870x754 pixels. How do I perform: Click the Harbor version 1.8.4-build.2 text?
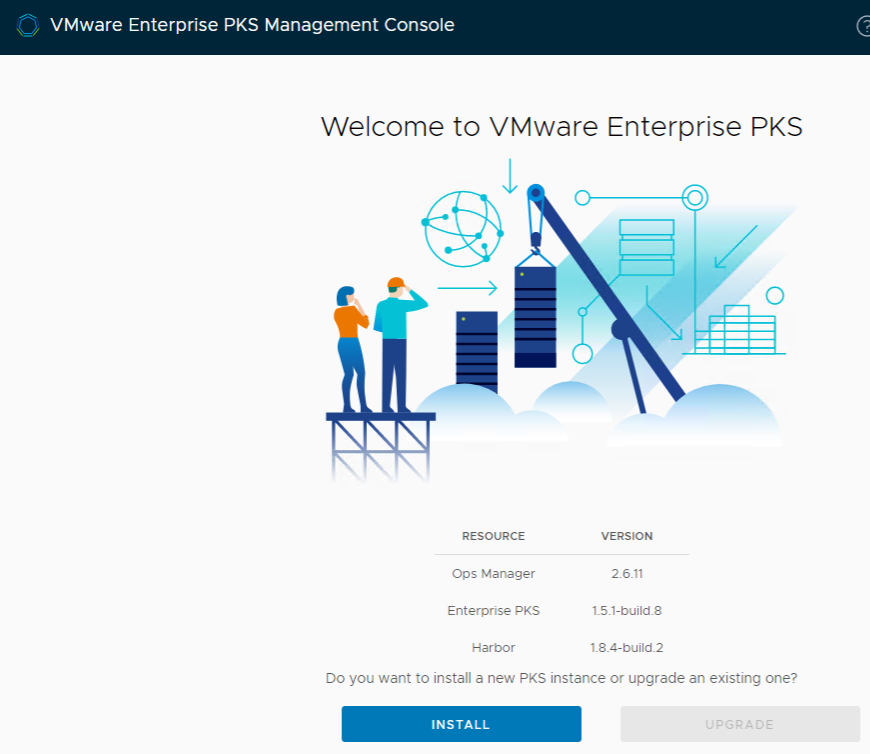tap(627, 647)
